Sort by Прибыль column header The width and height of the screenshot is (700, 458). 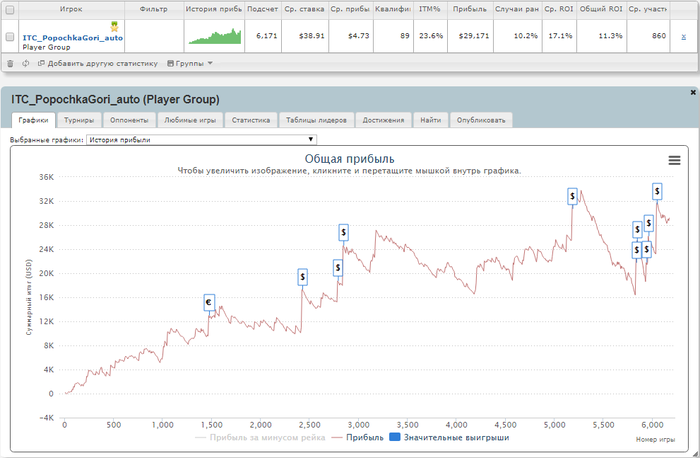tap(470, 9)
